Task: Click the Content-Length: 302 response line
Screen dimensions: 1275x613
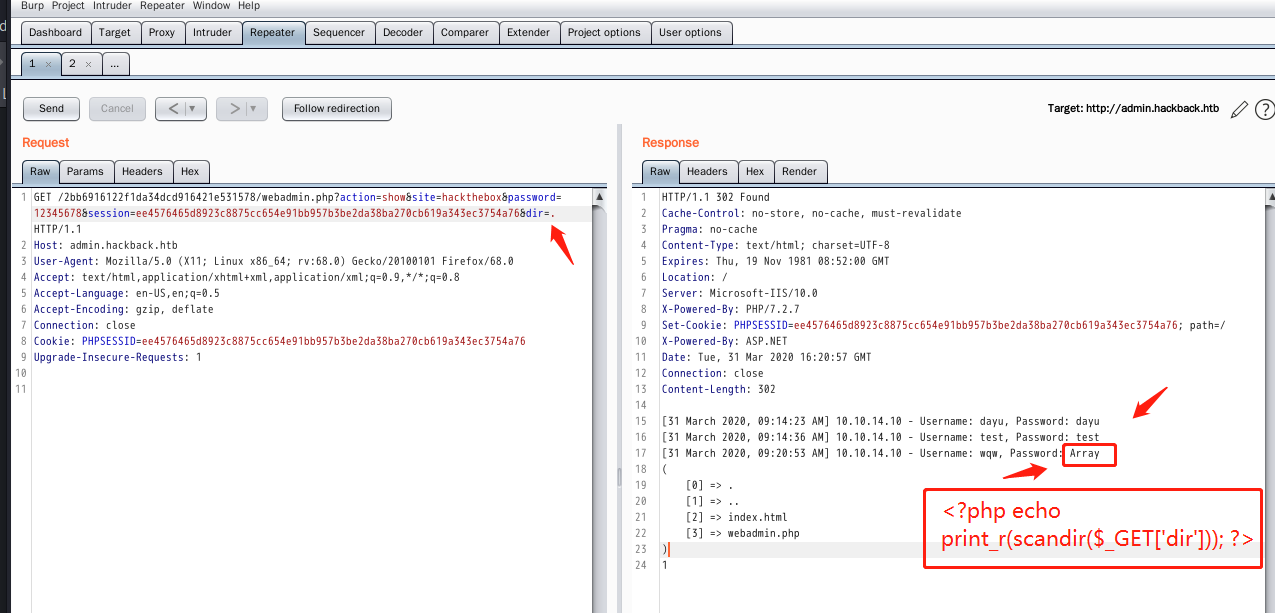Action: 718,389
